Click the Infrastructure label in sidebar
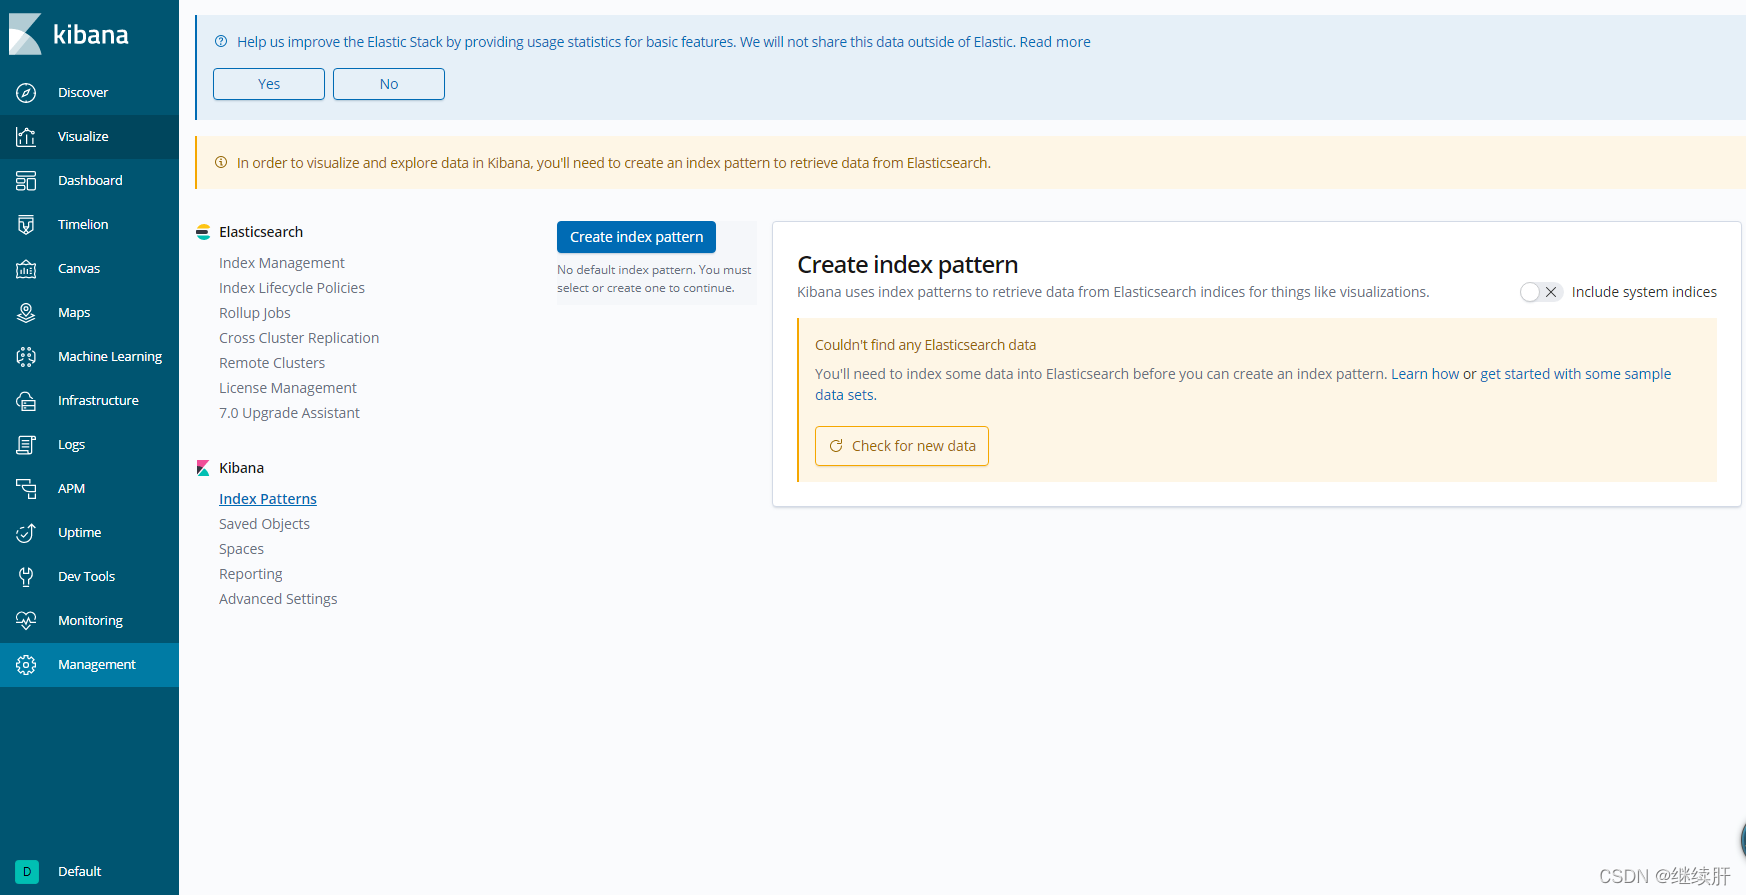The width and height of the screenshot is (1746, 895). pyautogui.click(x=98, y=401)
